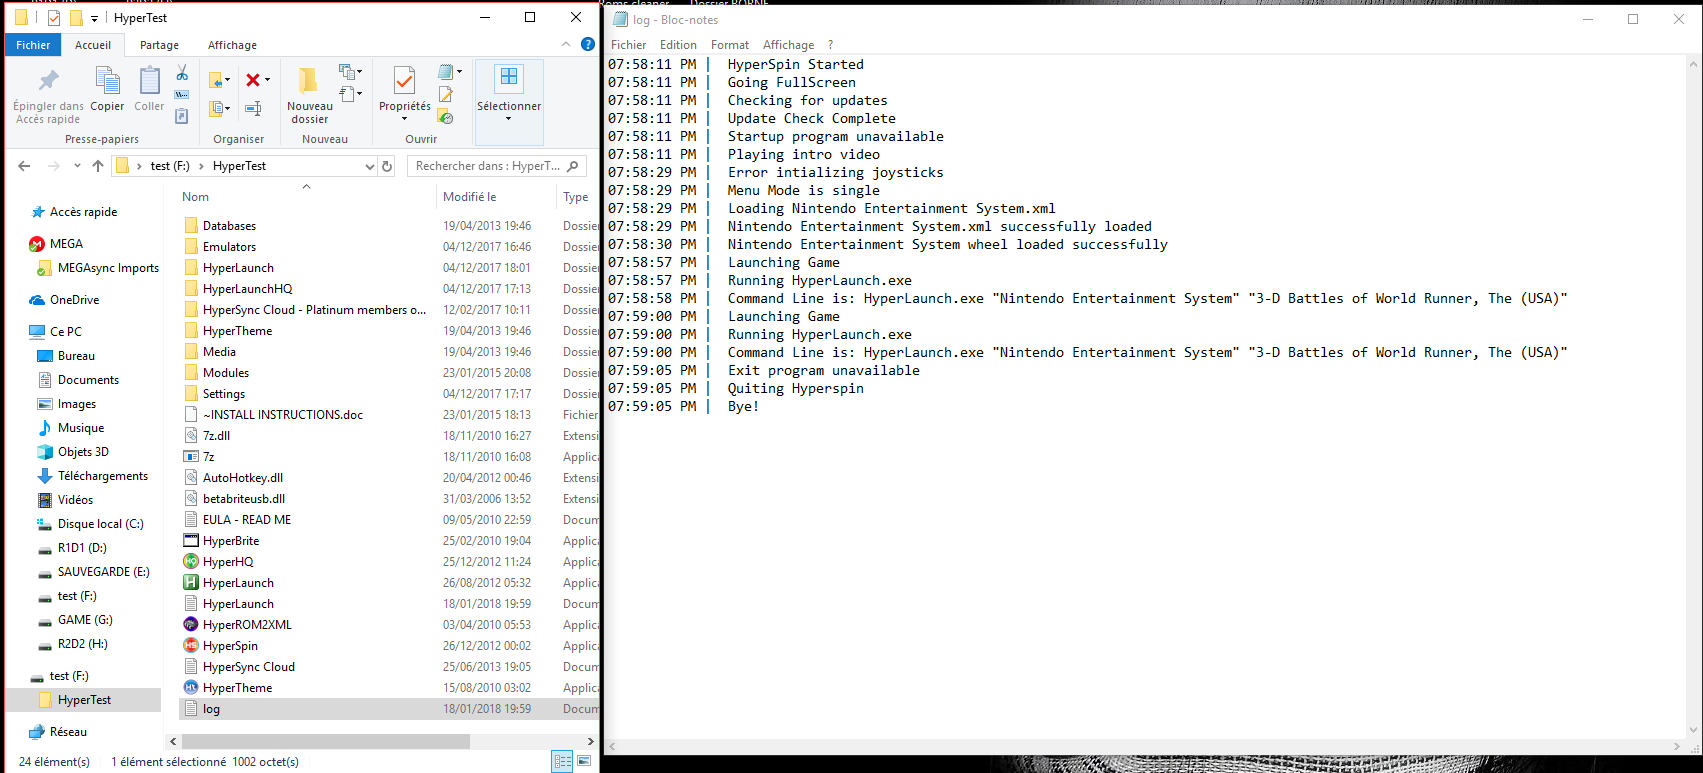The height and width of the screenshot is (773, 1703).
Task: Show file History from the Ouvrir group
Action: pos(446,117)
